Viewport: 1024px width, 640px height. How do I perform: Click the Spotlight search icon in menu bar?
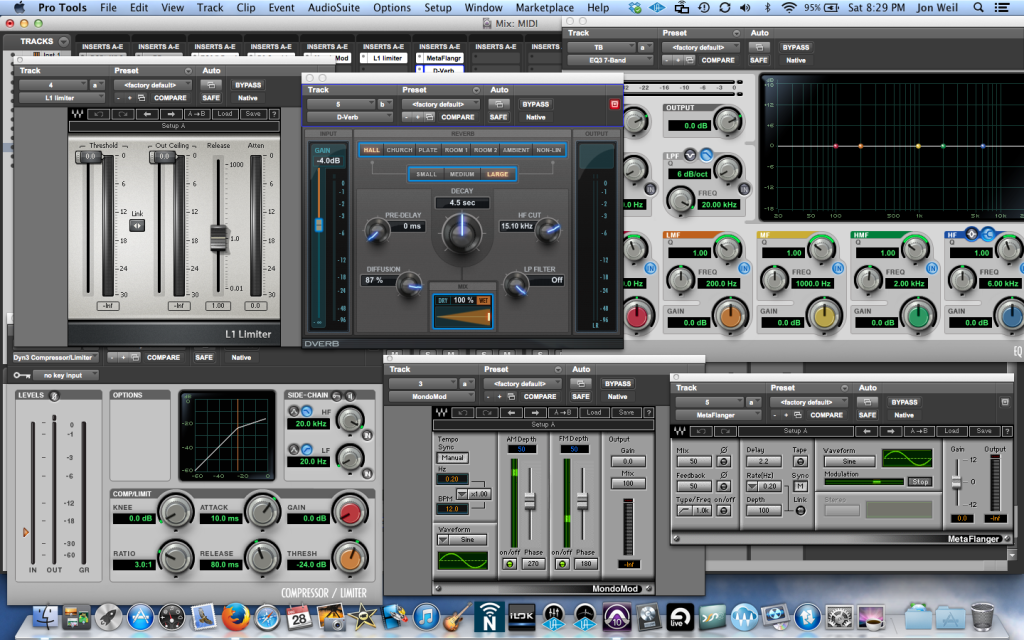tap(978, 8)
